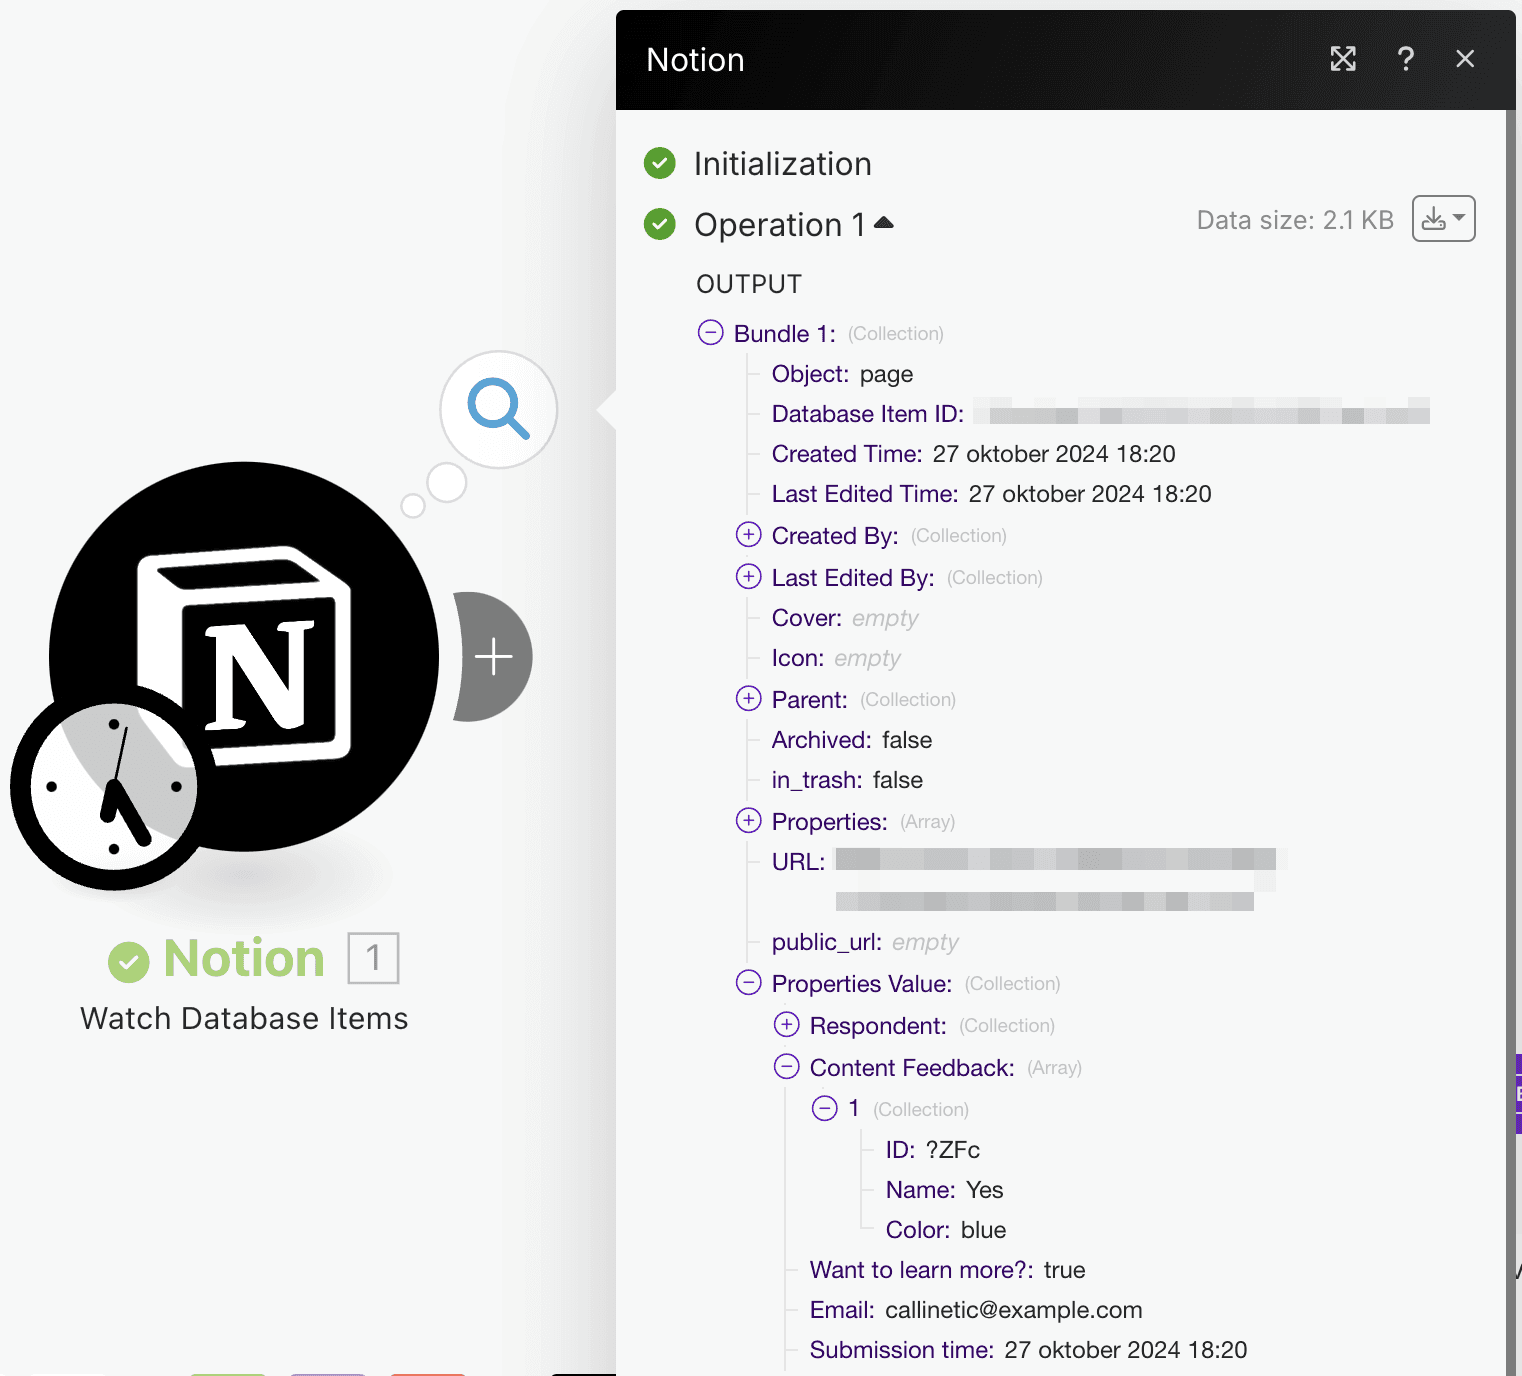Open the Notion module circle icon
The image size is (1522, 1376).
tap(244, 656)
